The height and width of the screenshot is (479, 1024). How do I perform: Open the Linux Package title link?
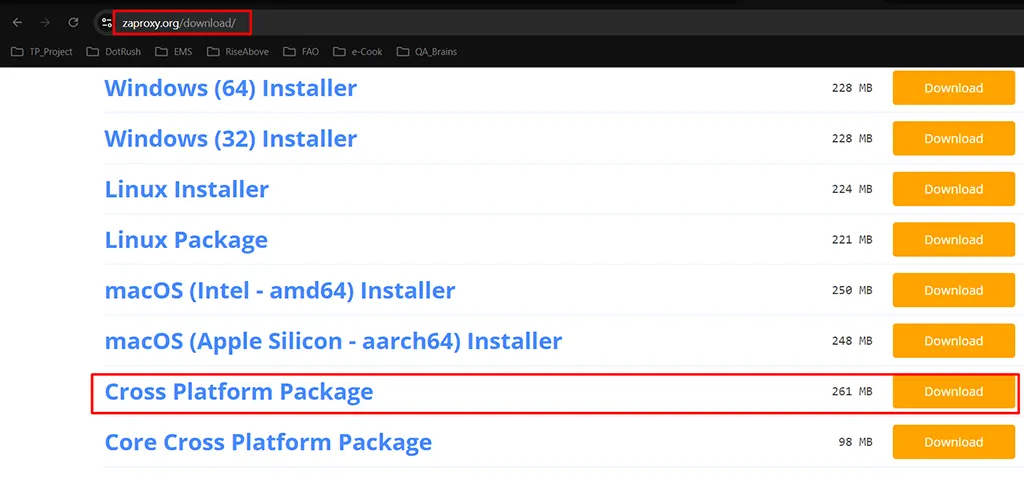tap(186, 240)
